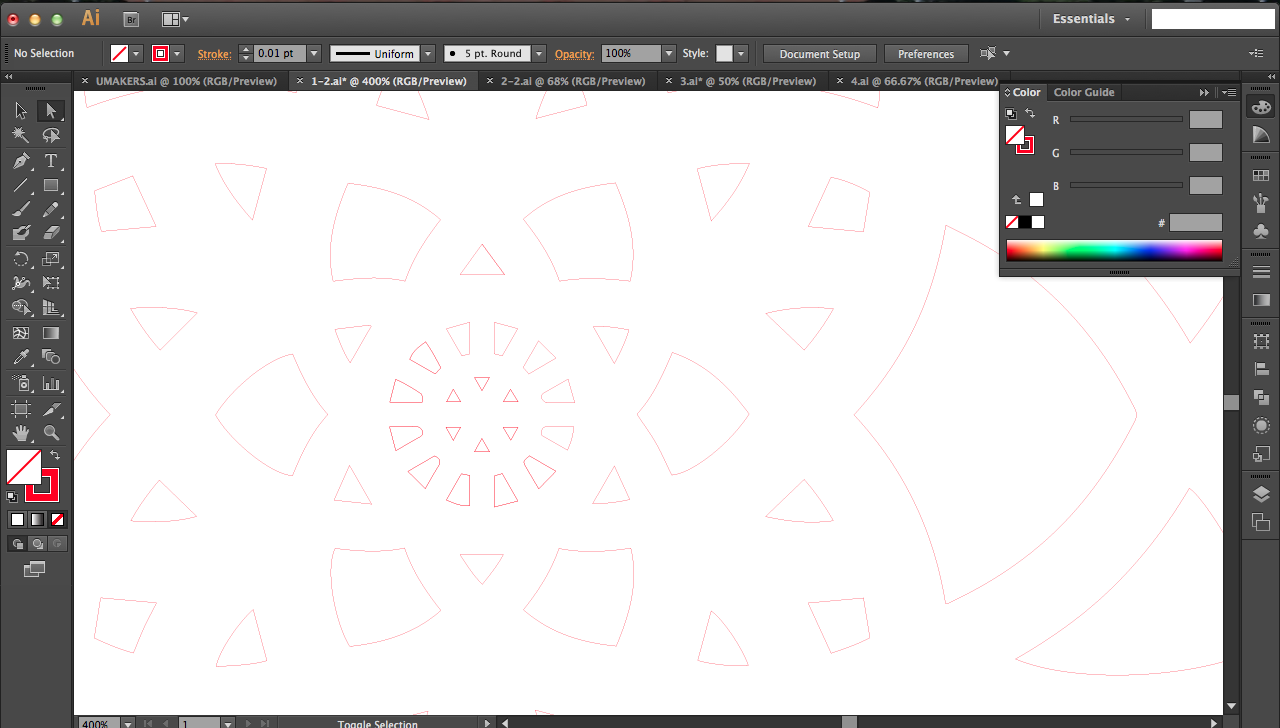Set paint mode to Color
Screen dimensions: 1280x728
pos(17,520)
